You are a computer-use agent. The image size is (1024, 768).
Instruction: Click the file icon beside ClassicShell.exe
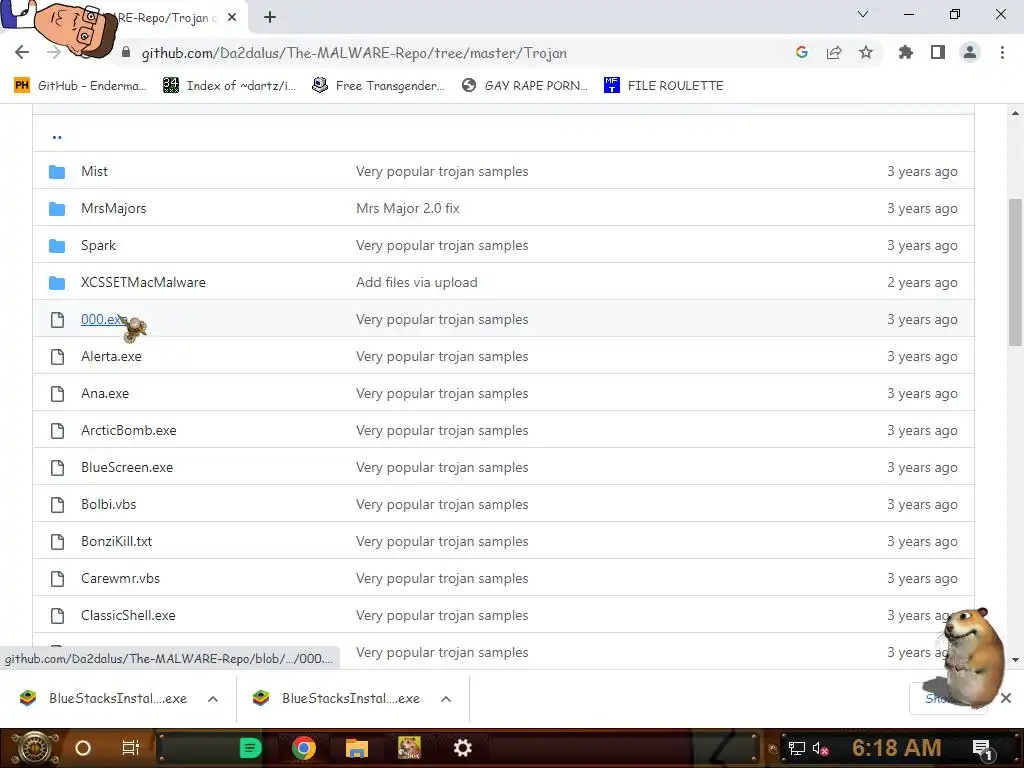57,615
